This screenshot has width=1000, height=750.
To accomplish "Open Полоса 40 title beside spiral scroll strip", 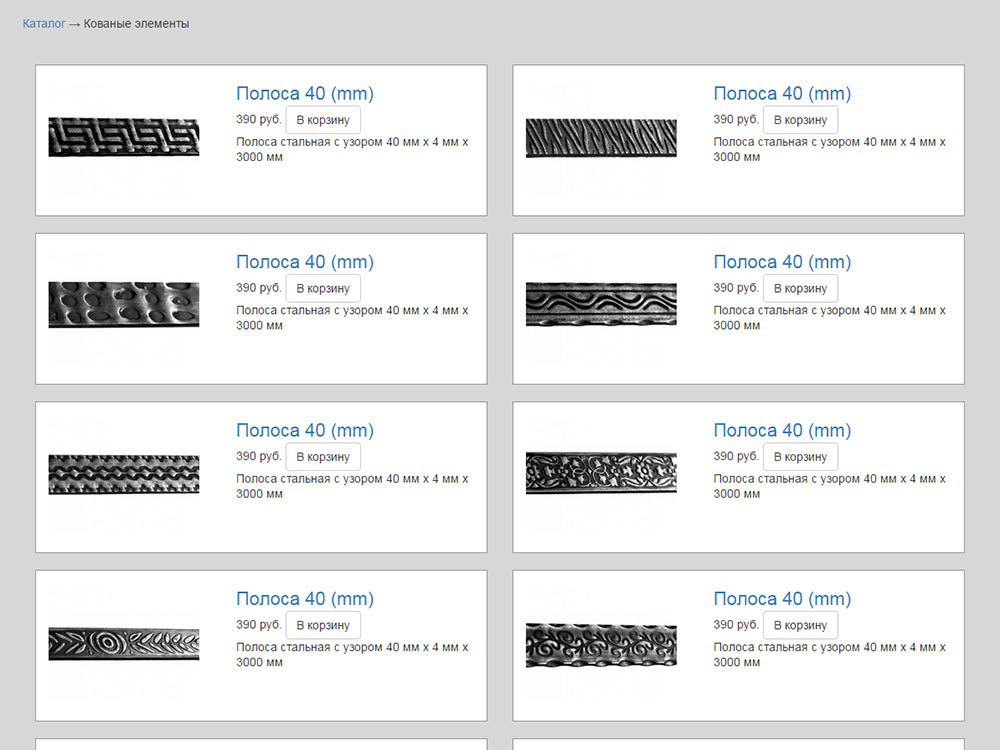I will 782,599.
